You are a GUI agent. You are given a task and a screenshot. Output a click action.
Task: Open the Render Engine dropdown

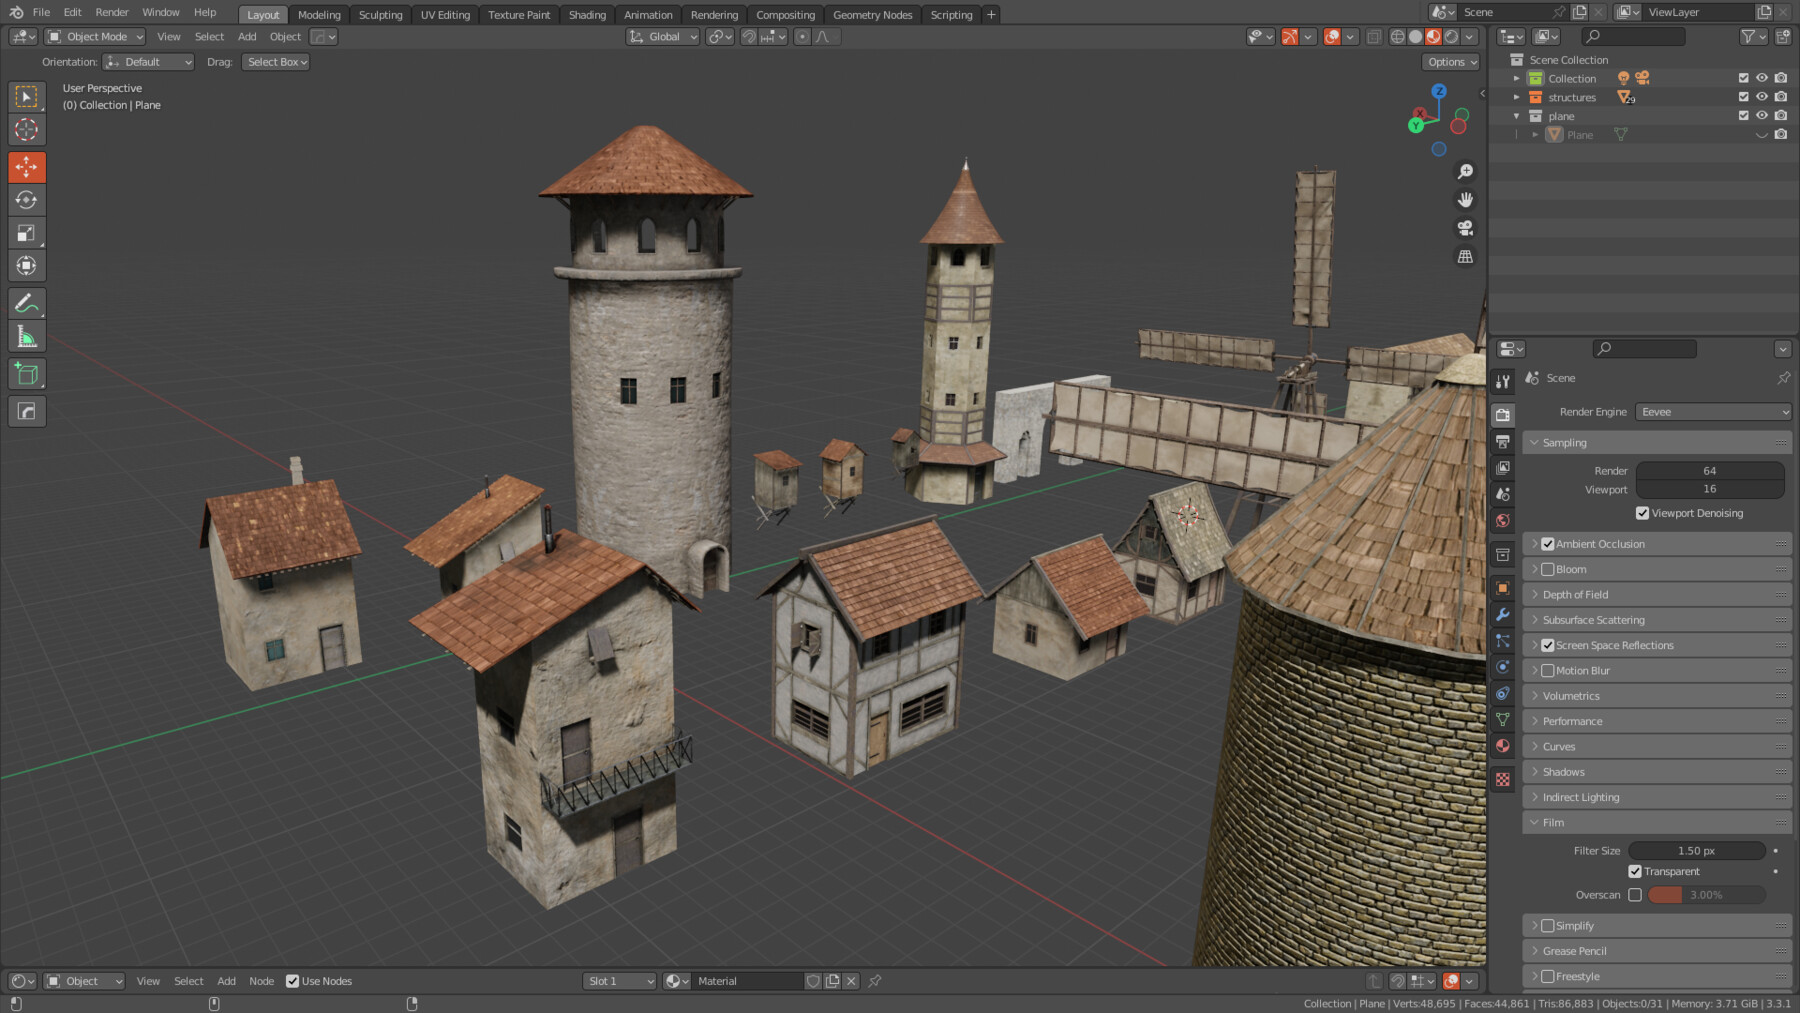point(1712,411)
